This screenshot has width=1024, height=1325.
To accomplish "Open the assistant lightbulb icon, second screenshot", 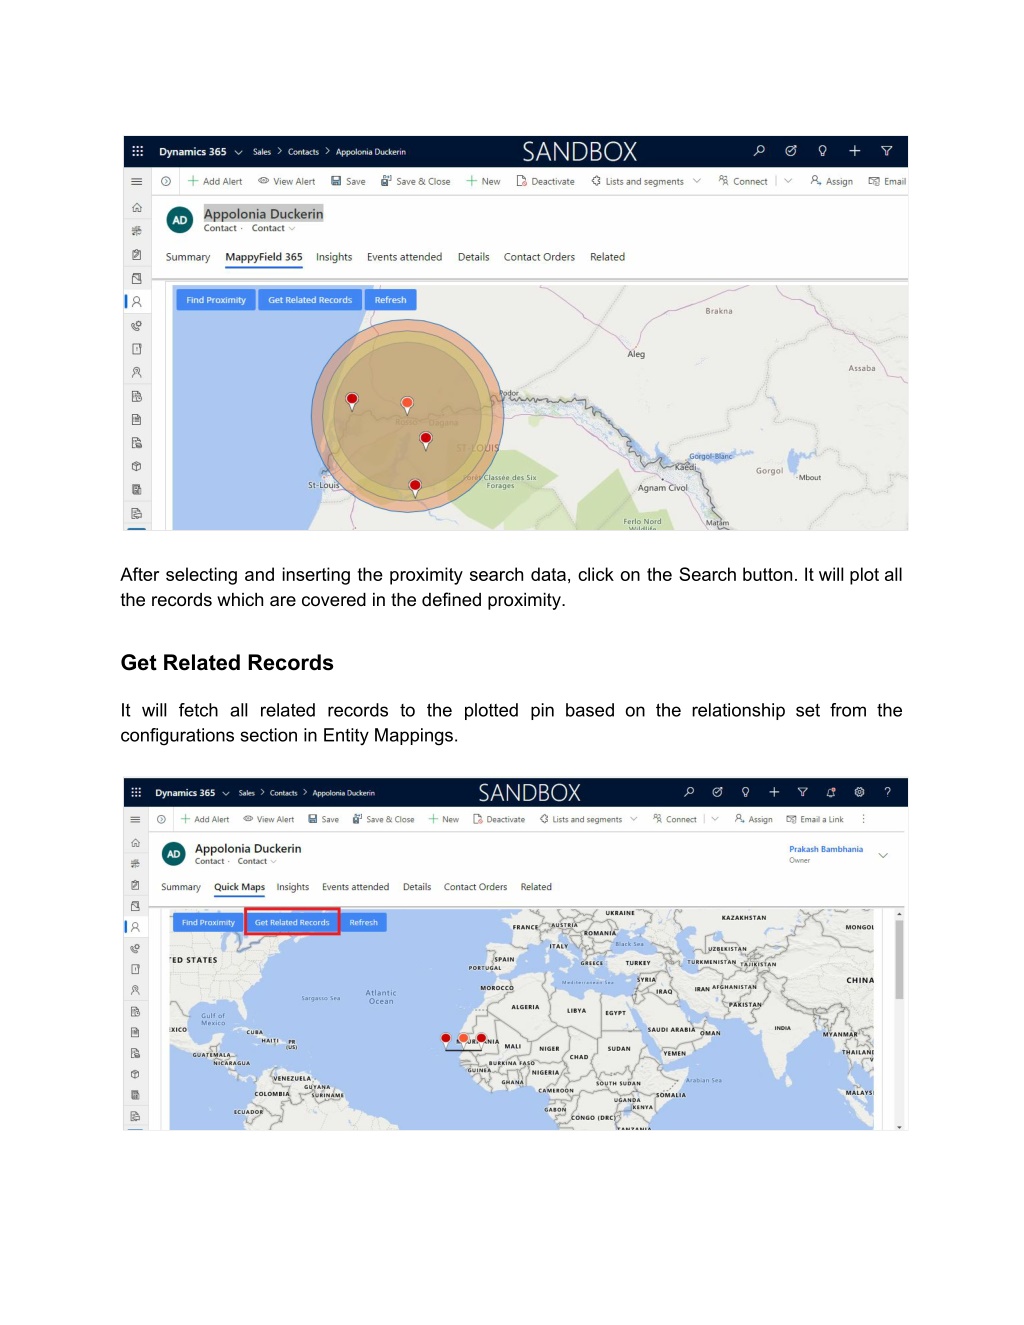I will tap(745, 792).
